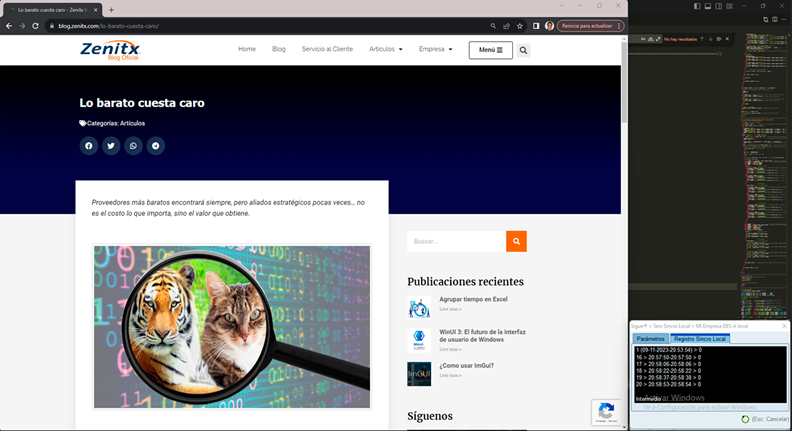792x431 pixels.
Task: Go to previous match in VS Code find
Action: coord(702,39)
